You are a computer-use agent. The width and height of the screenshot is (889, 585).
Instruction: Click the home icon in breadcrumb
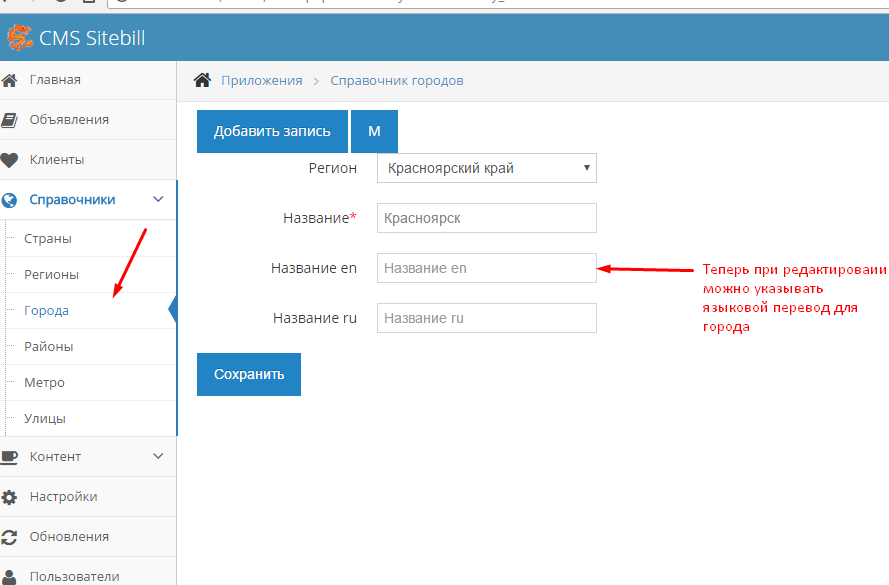202,80
